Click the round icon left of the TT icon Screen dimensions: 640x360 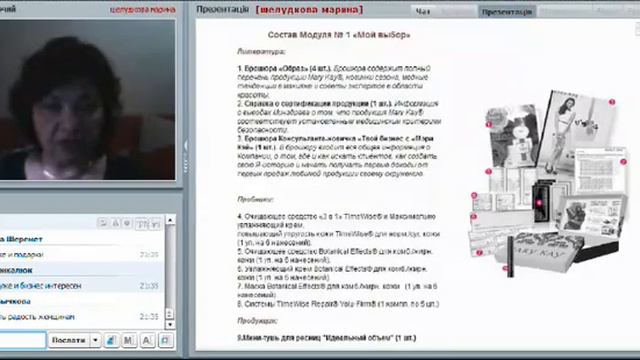coord(127,223)
